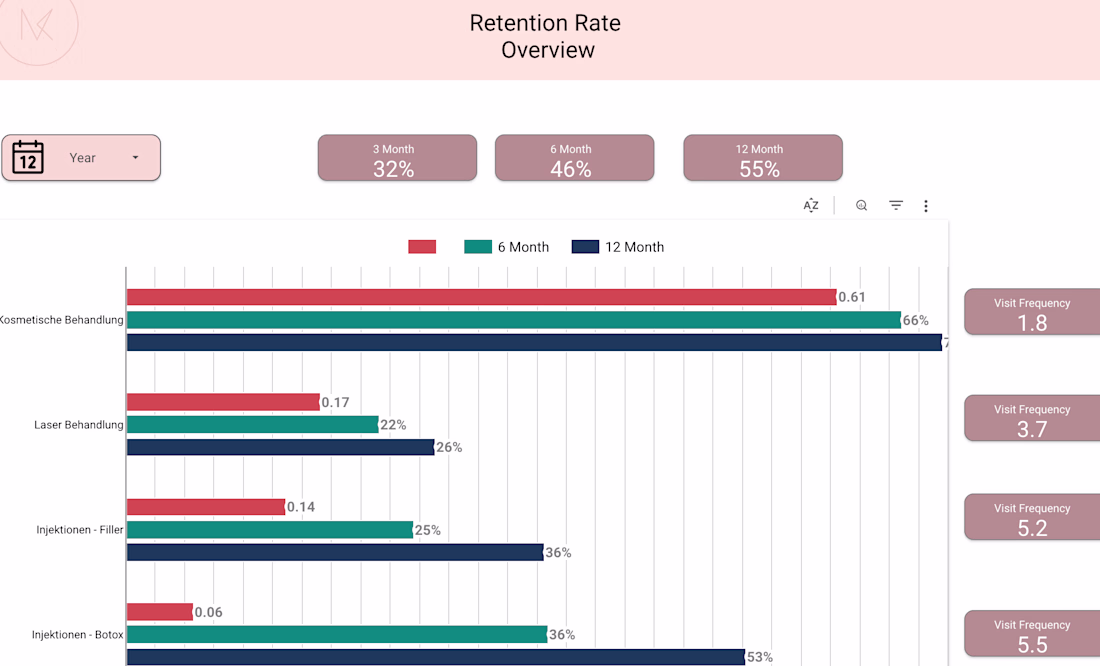Click the Injektionen - Botox category label
This screenshot has width=1100, height=666.
point(78,635)
